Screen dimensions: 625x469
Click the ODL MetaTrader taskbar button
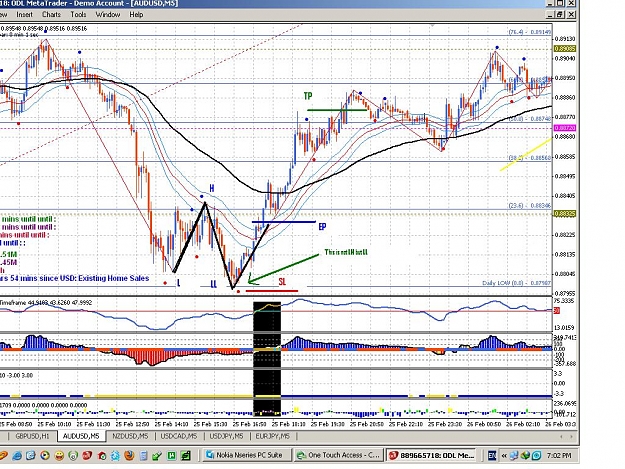431,455
